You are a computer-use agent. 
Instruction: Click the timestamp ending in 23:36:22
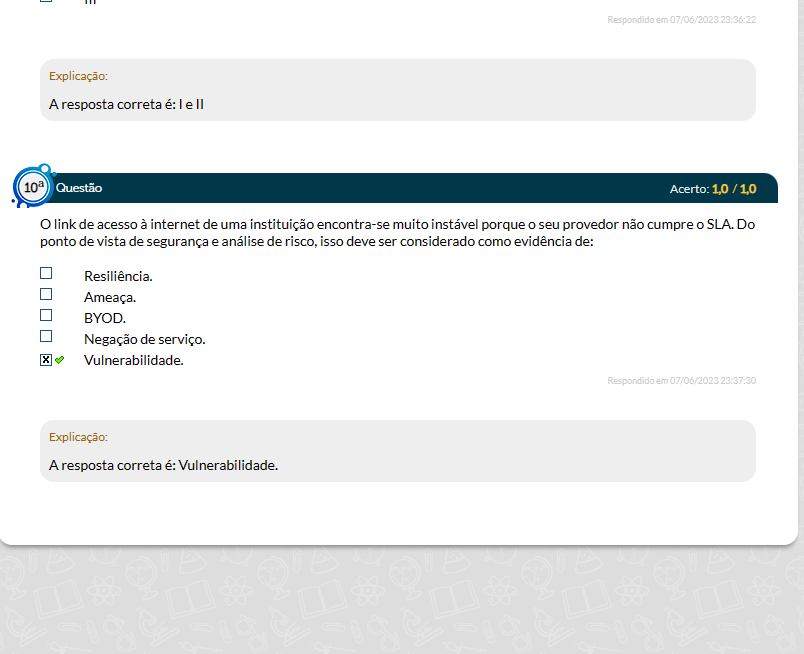click(x=681, y=19)
